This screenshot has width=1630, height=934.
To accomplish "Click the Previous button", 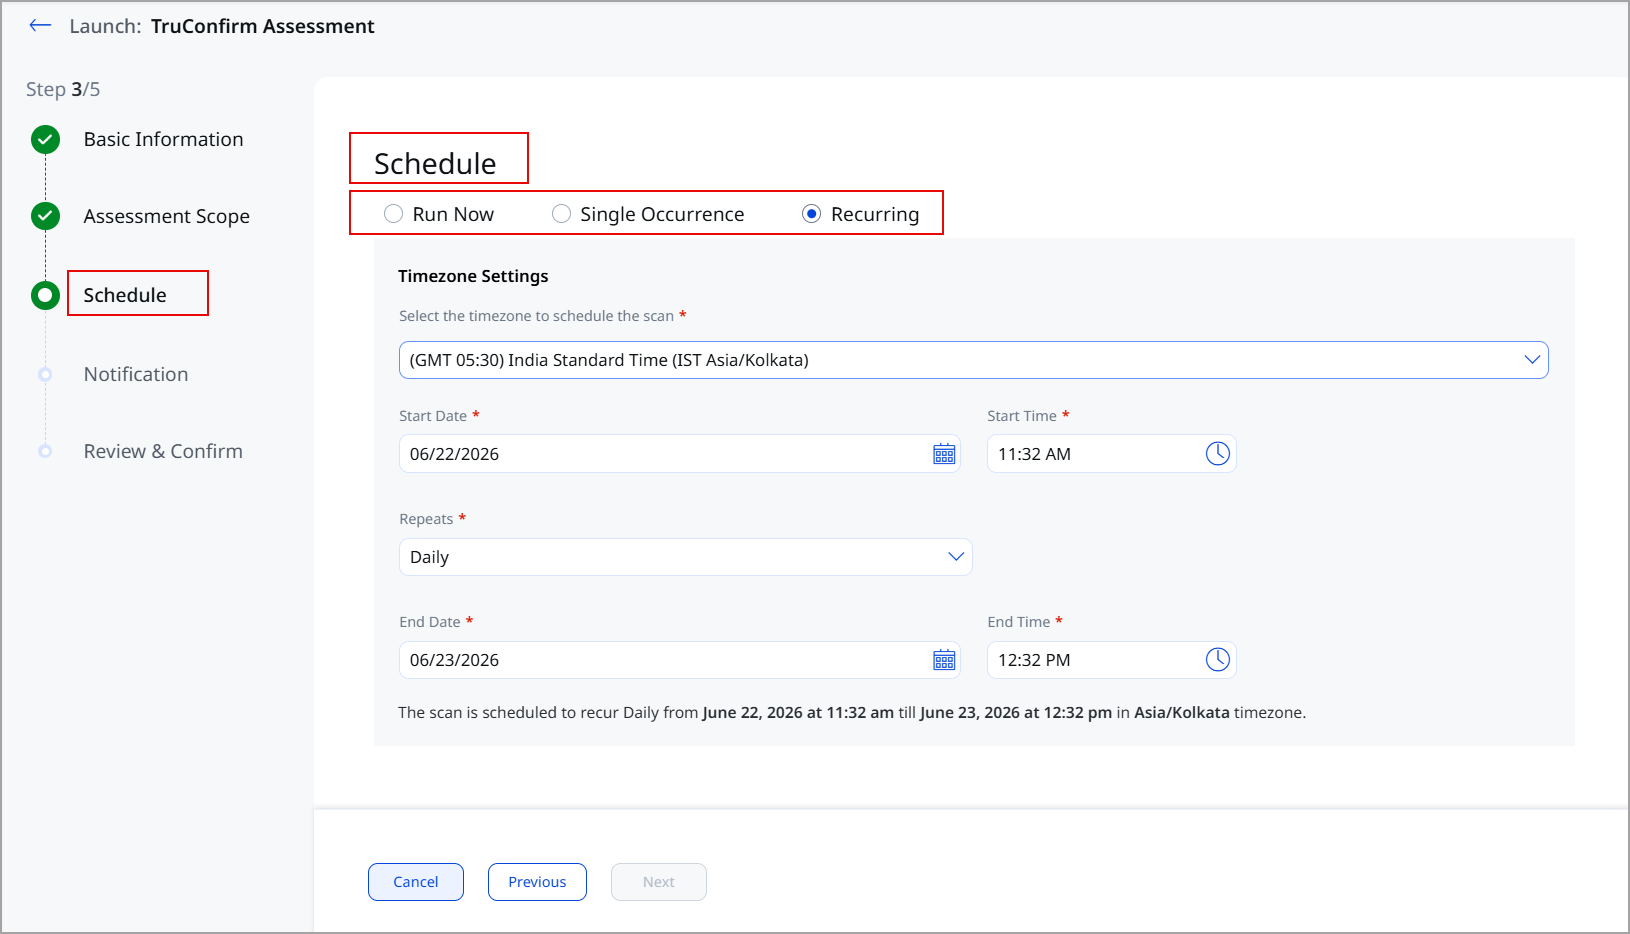I will pyautogui.click(x=537, y=882).
